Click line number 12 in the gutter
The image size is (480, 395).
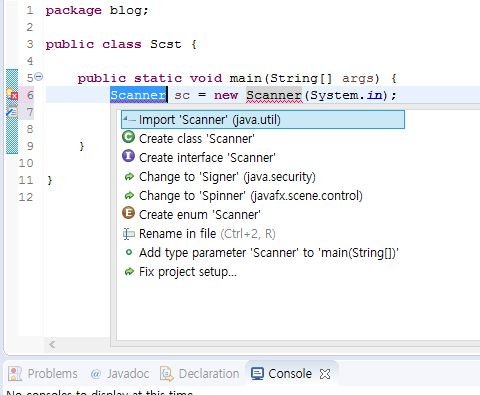tap(26, 197)
